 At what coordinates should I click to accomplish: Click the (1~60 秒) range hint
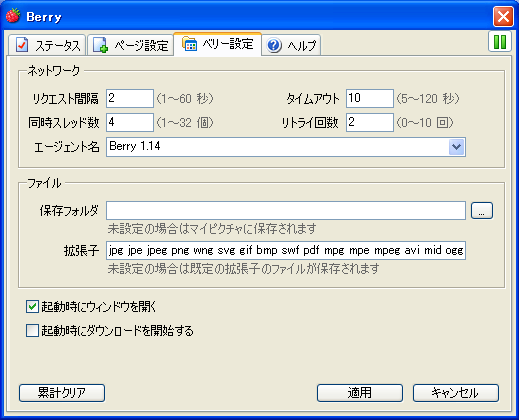click(x=185, y=99)
